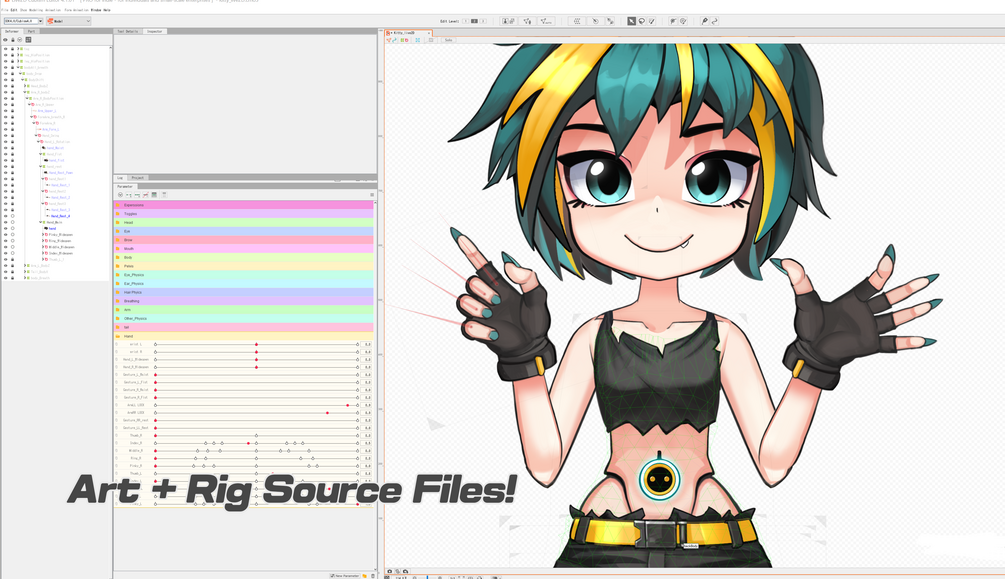Click first circular icon in Parameter toolbar
Screen dimensions: 1005x579
pyautogui.click(x=120, y=195)
